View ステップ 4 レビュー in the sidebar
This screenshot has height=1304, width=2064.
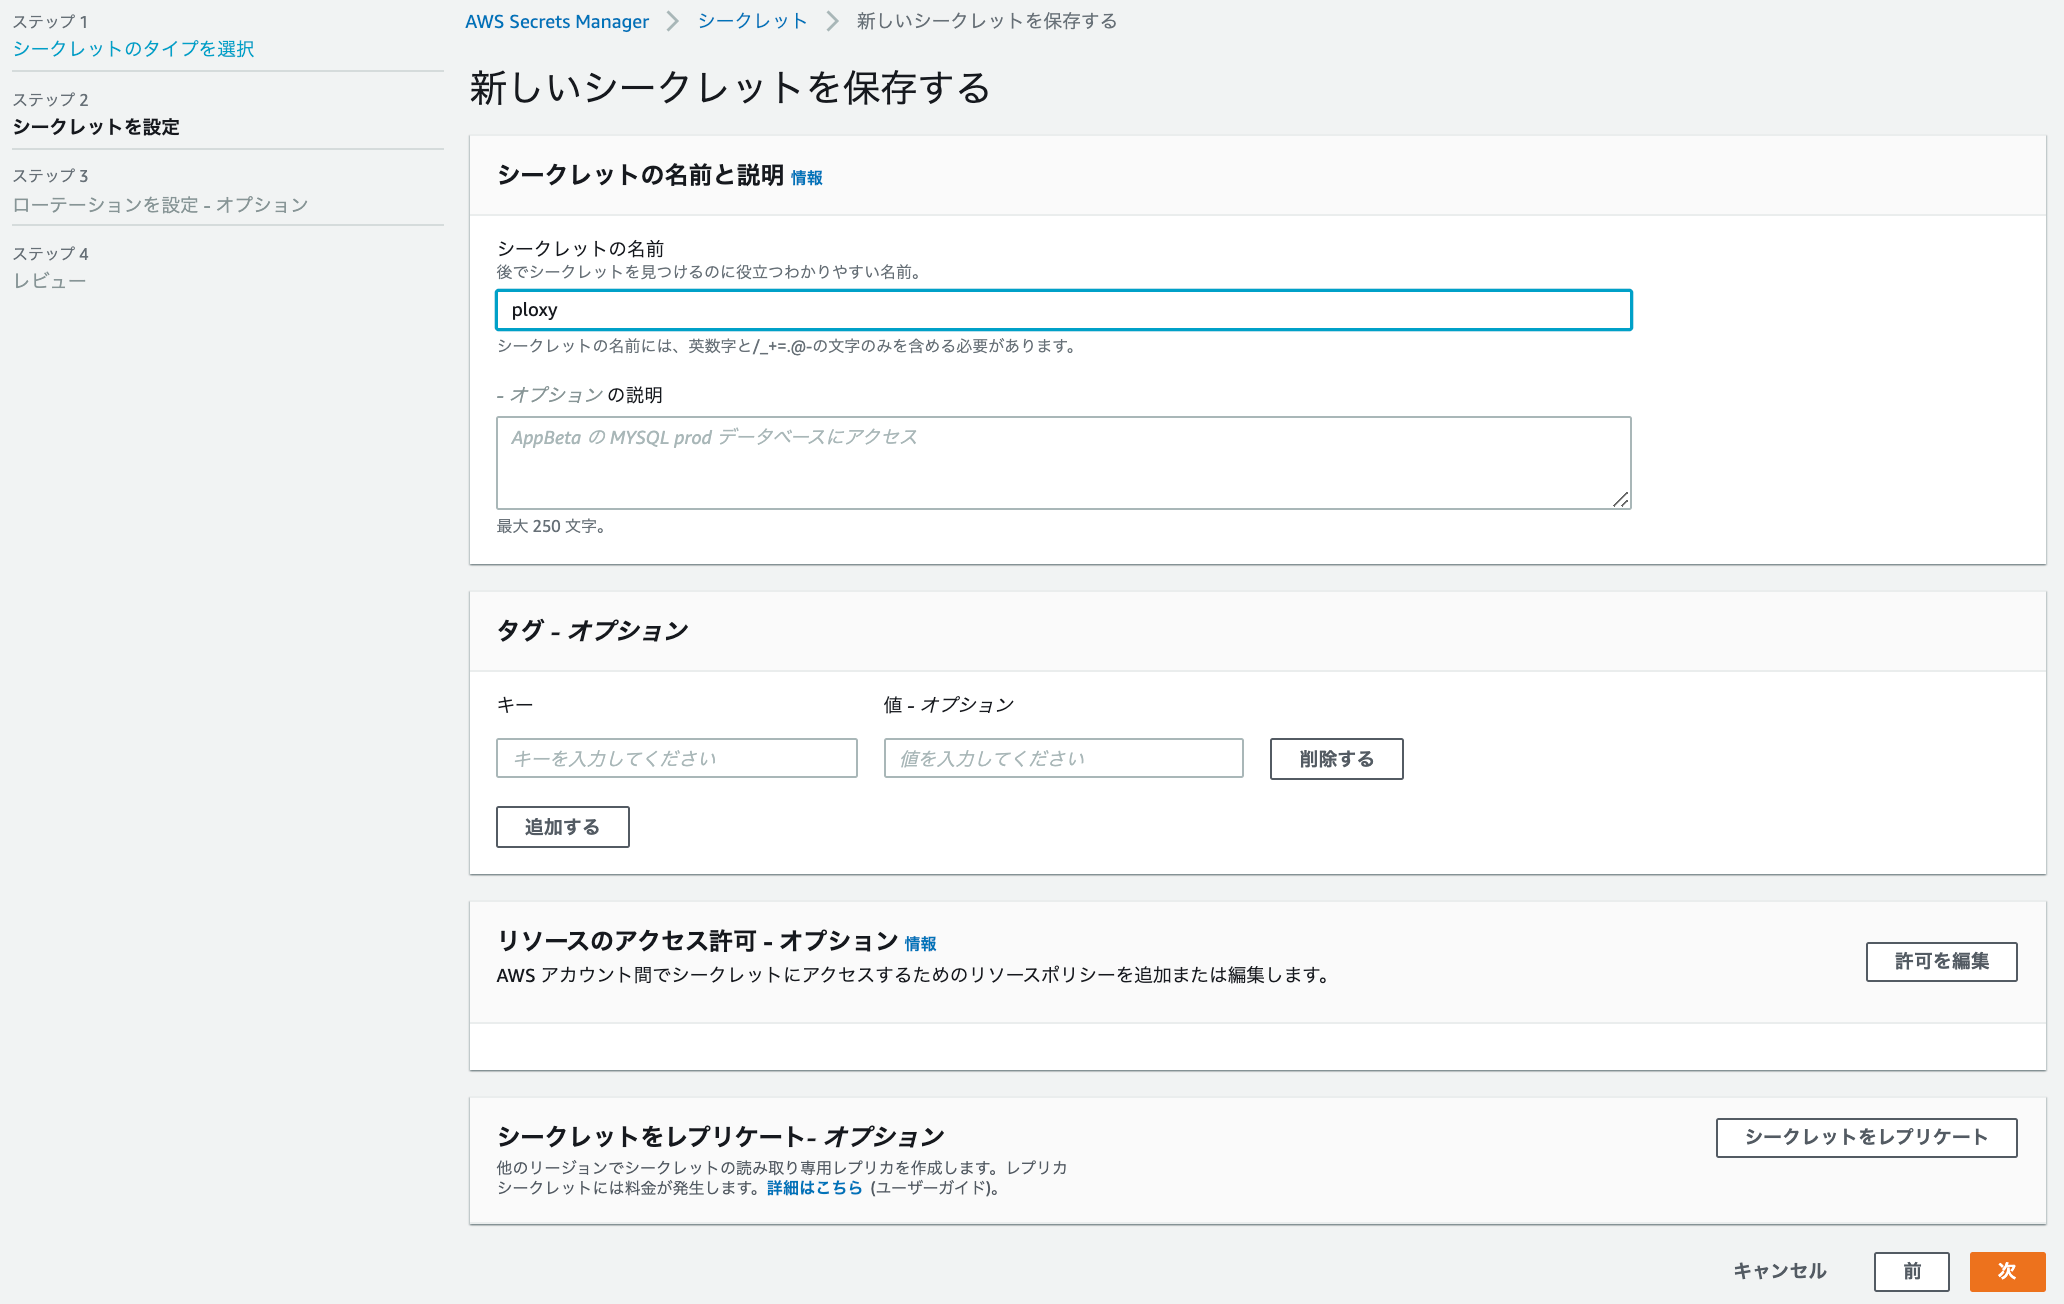(50, 280)
